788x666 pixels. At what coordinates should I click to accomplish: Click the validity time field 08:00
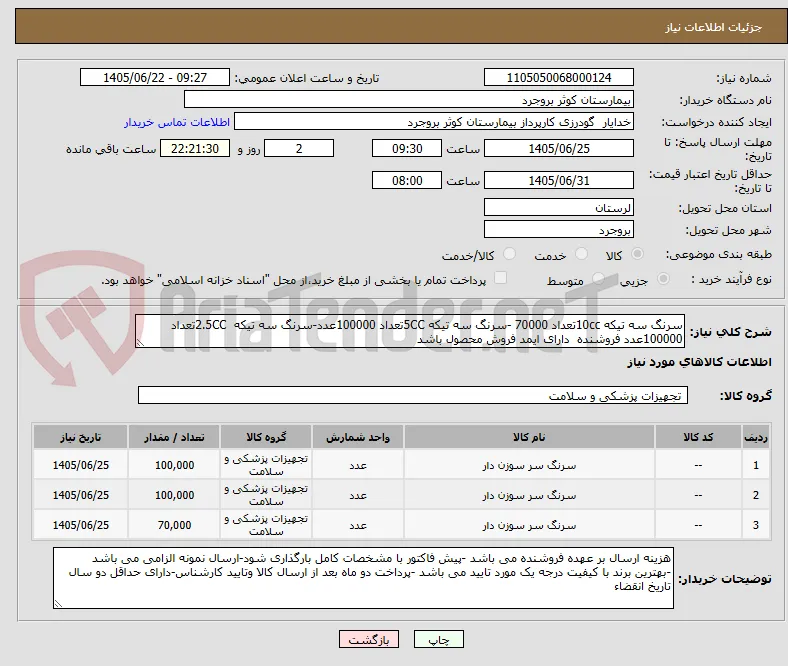pos(407,180)
